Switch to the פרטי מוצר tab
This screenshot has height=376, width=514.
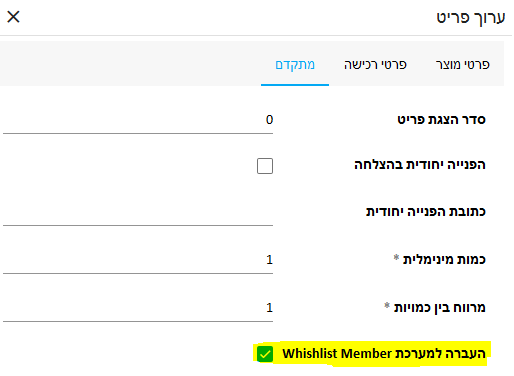pyautogui.click(x=462, y=64)
